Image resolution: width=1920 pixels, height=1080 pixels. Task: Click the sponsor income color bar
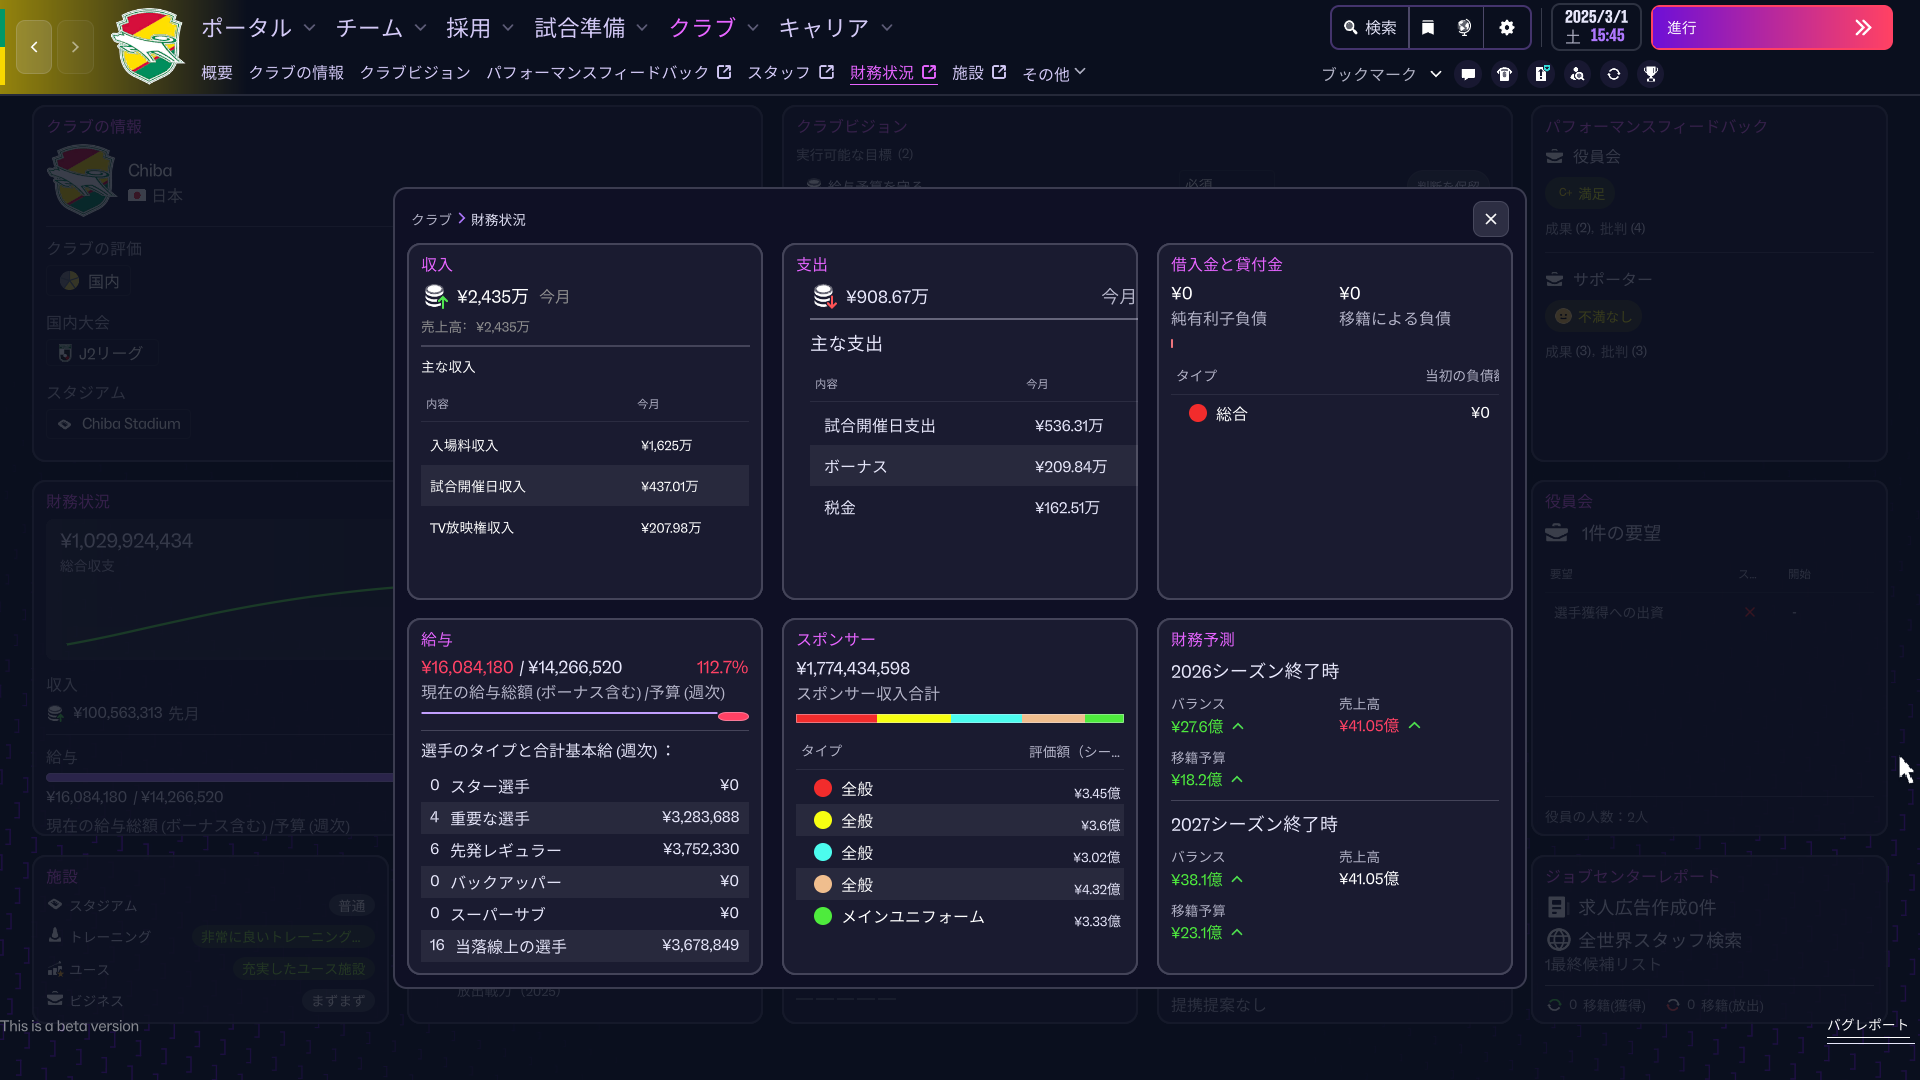pyautogui.click(x=960, y=718)
